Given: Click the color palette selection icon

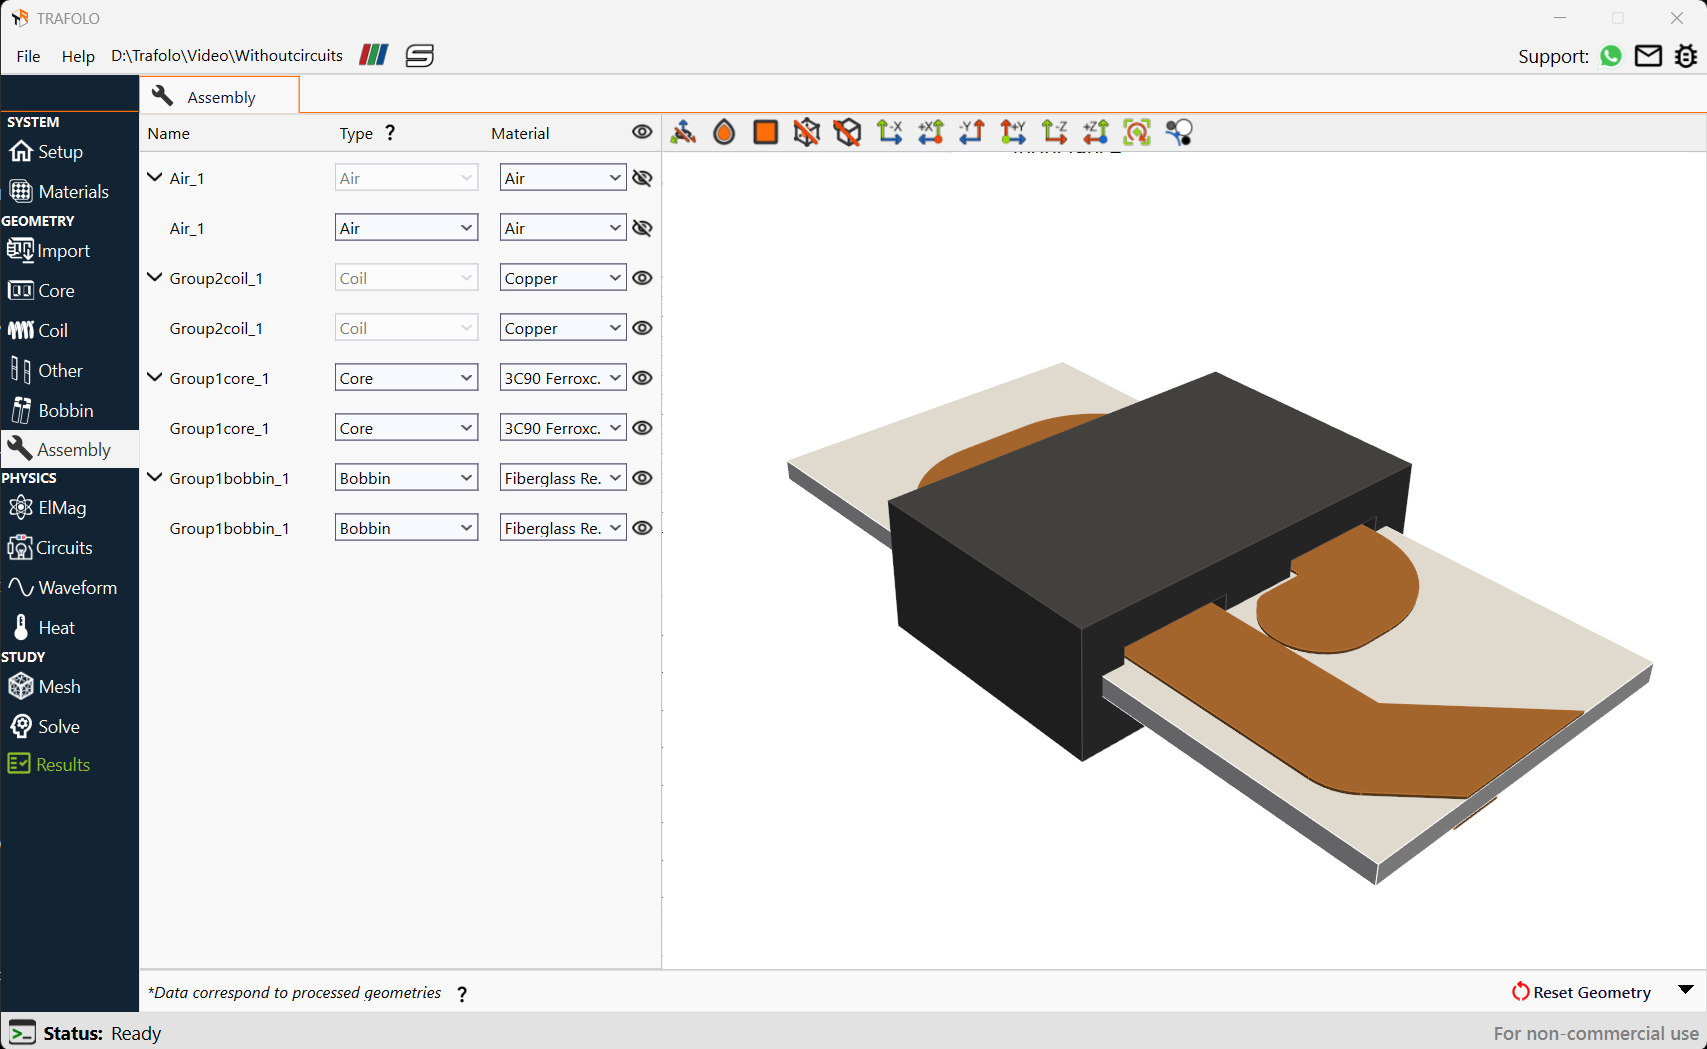Looking at the screenshot, I should (x=1179, y=132).
